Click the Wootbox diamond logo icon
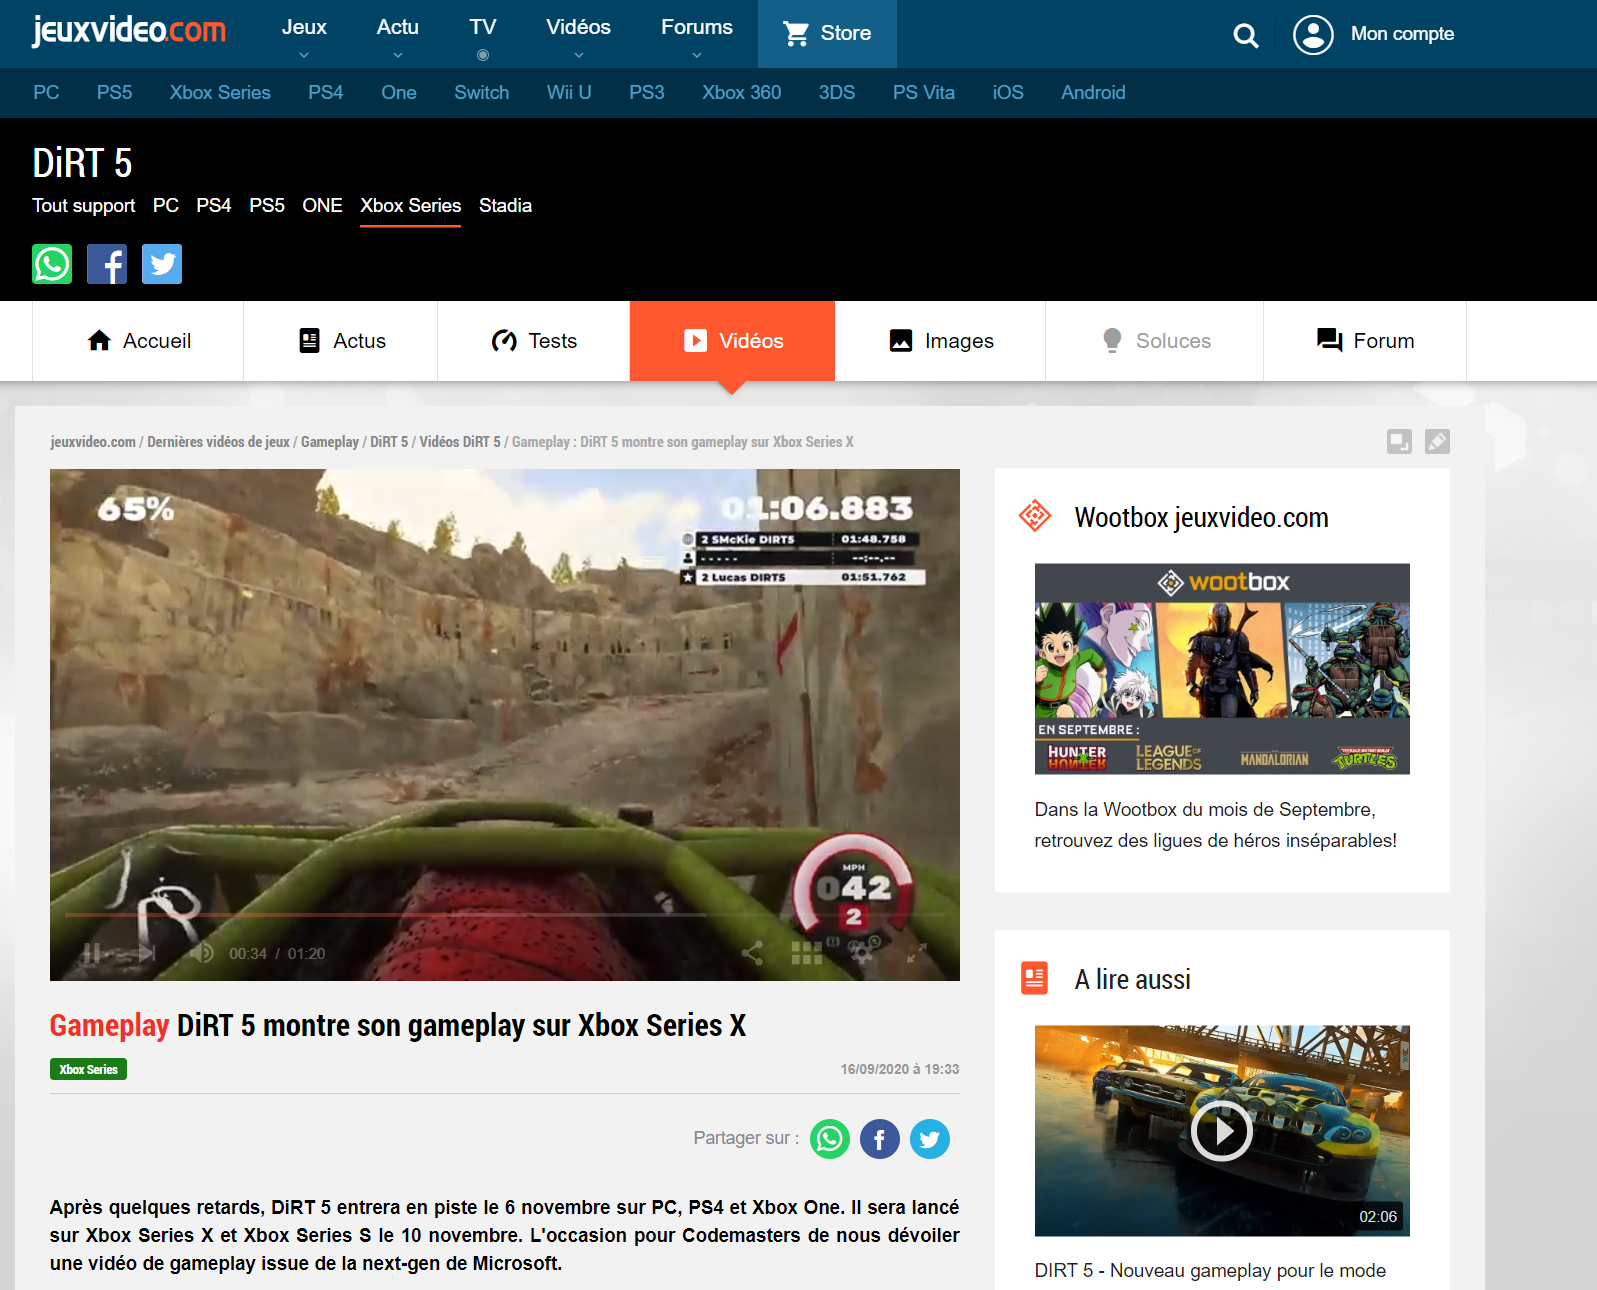 (x=1035, y=516)
